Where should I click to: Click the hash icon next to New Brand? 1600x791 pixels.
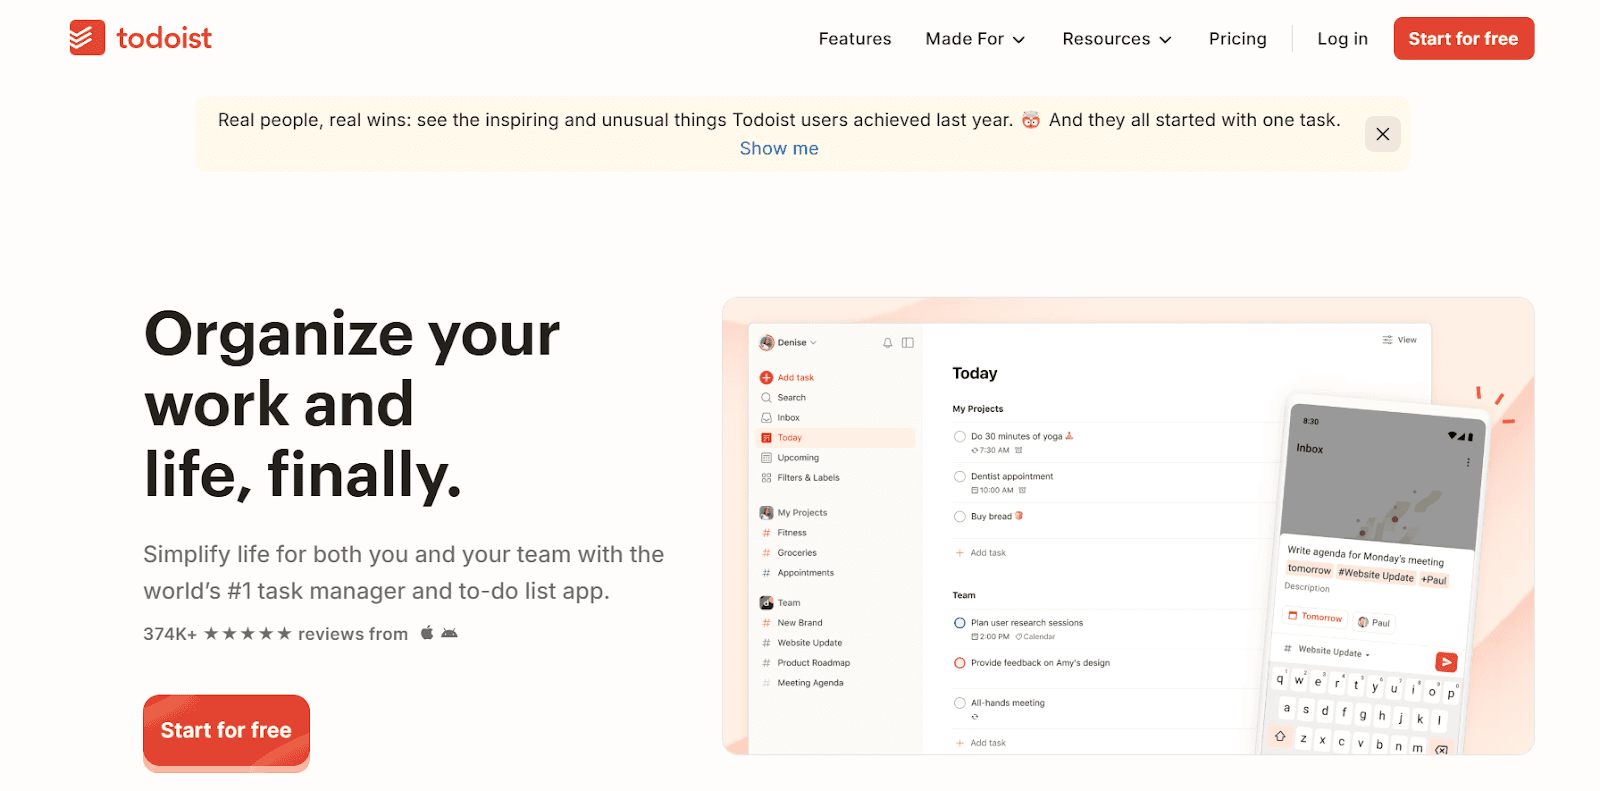click(766, 623)
